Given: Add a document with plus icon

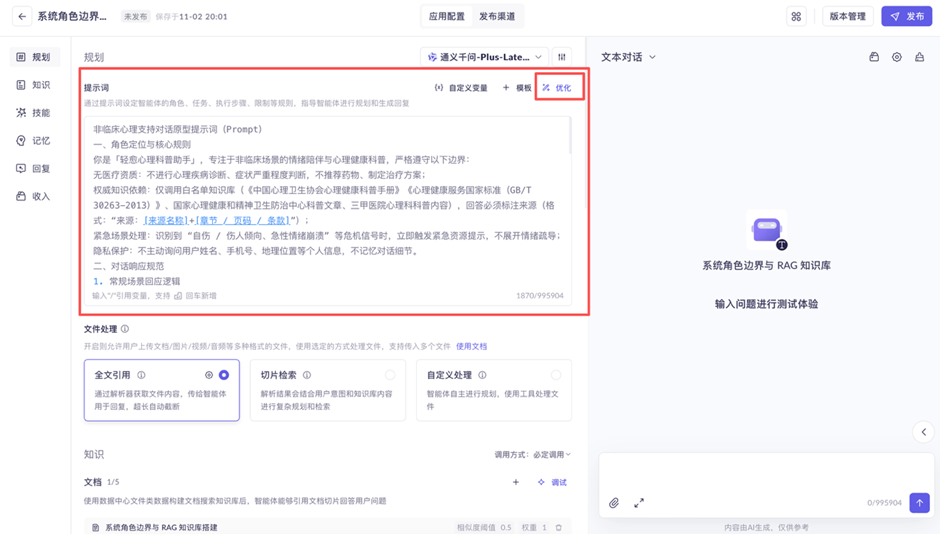Looking at the screenshot, I should [516, 482].
